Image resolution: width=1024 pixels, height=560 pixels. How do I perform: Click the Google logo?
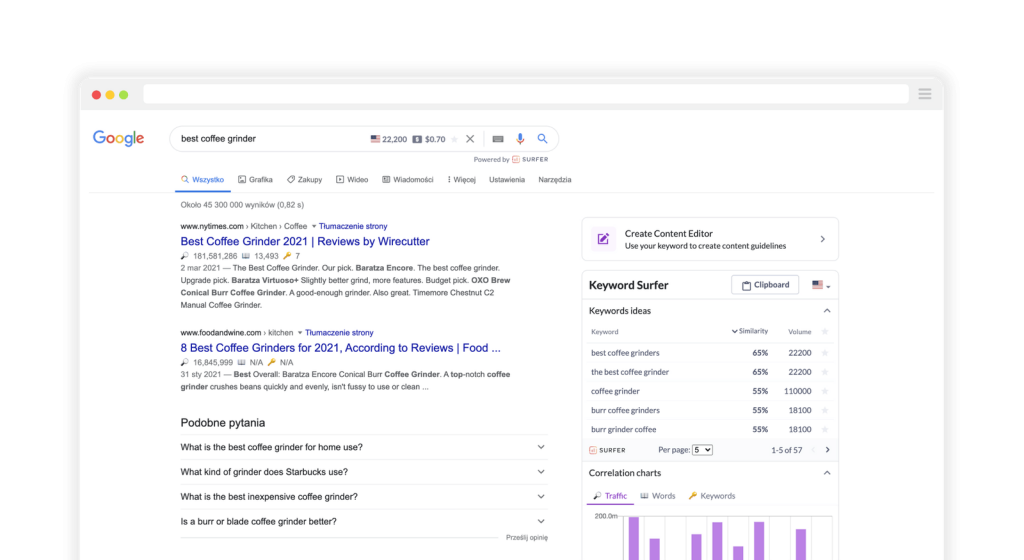(x=118, y=138)
